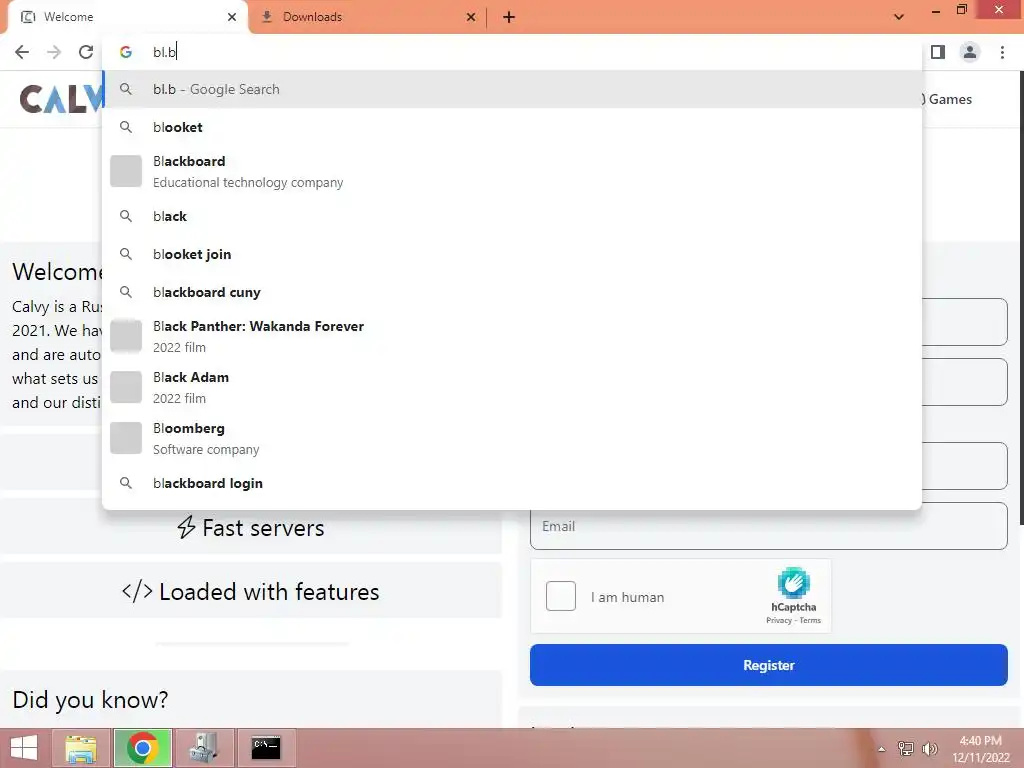The image size is (1024, 768).
Task: Click the Google icon in address bar
Action: [126, 52]
